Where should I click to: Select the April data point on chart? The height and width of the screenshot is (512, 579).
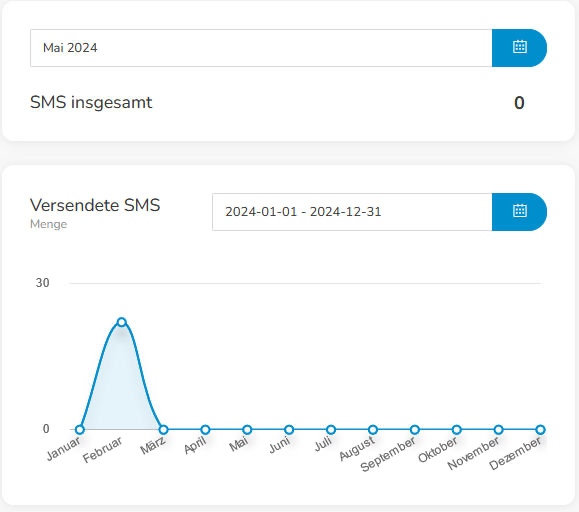coord(205,430)
